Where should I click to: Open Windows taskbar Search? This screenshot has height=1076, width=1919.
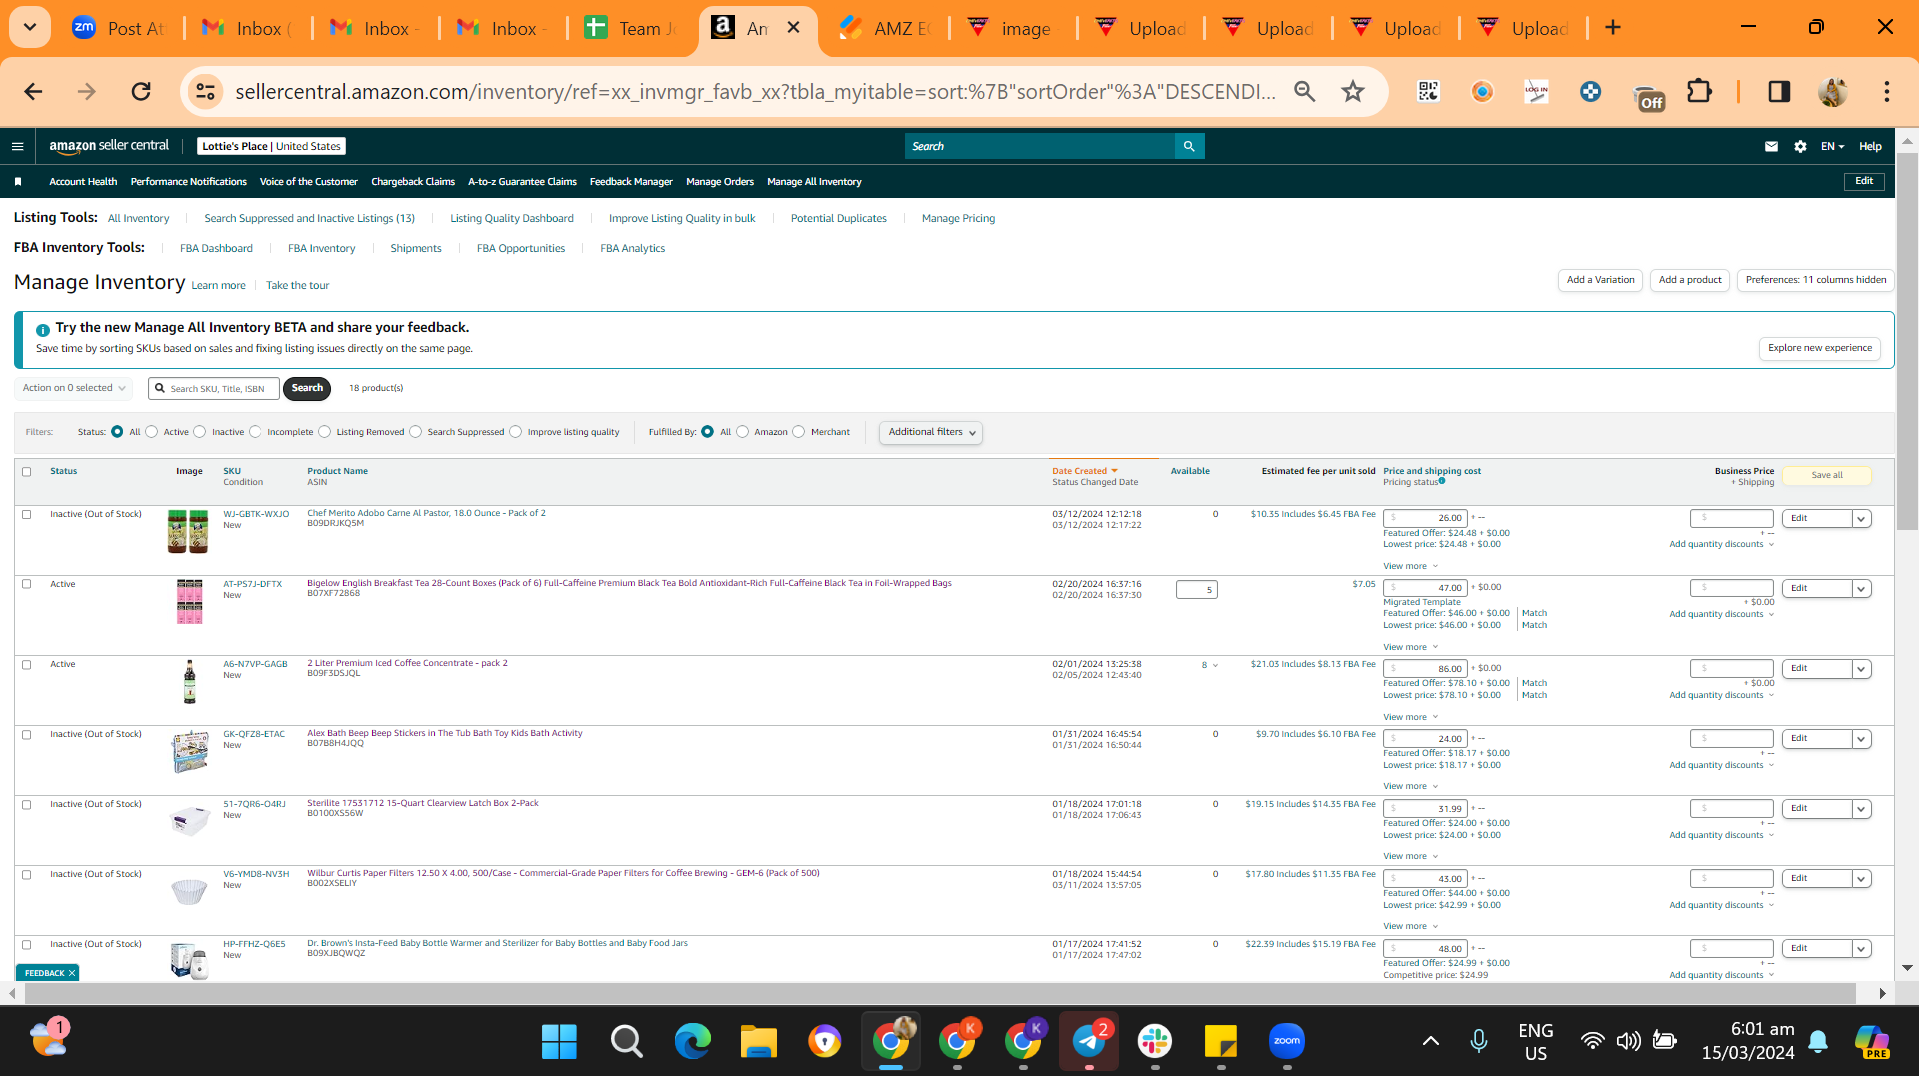coord(626,1041)
